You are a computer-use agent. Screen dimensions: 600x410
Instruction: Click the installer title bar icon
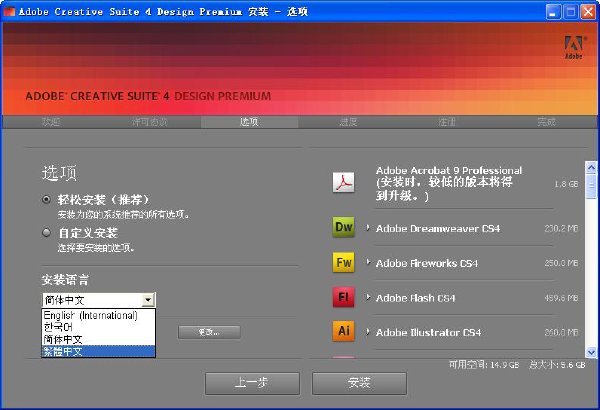pos(9,11)
